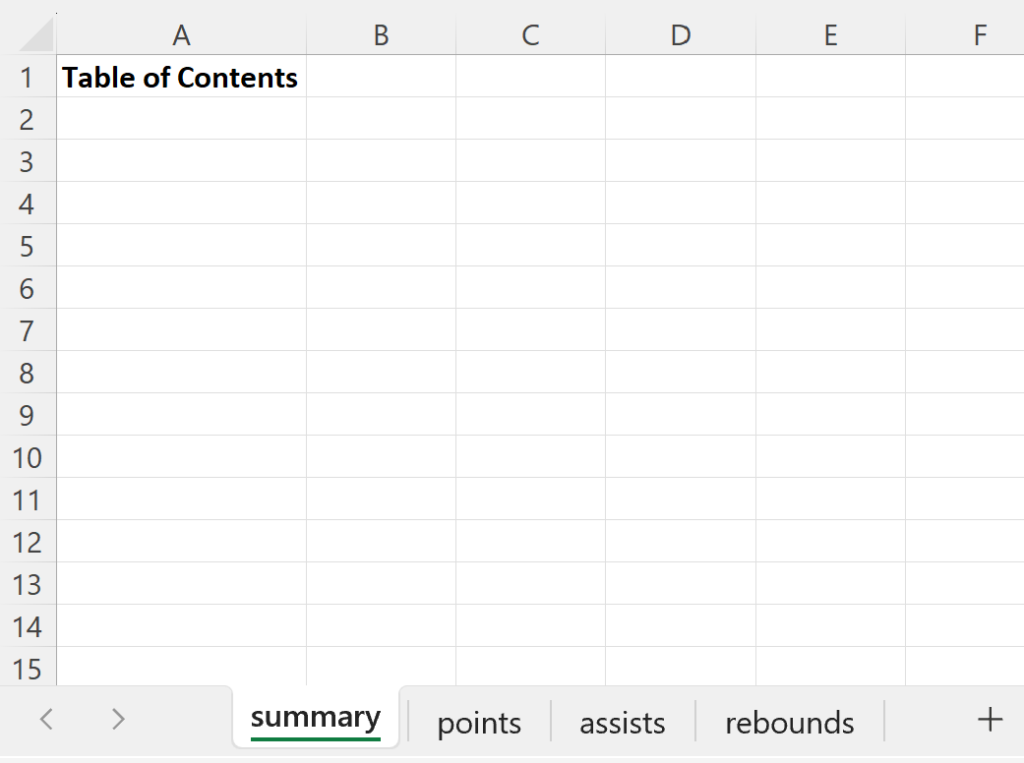Select column E header
This screenshot has height=763, width=1024.
click(830, 35)
